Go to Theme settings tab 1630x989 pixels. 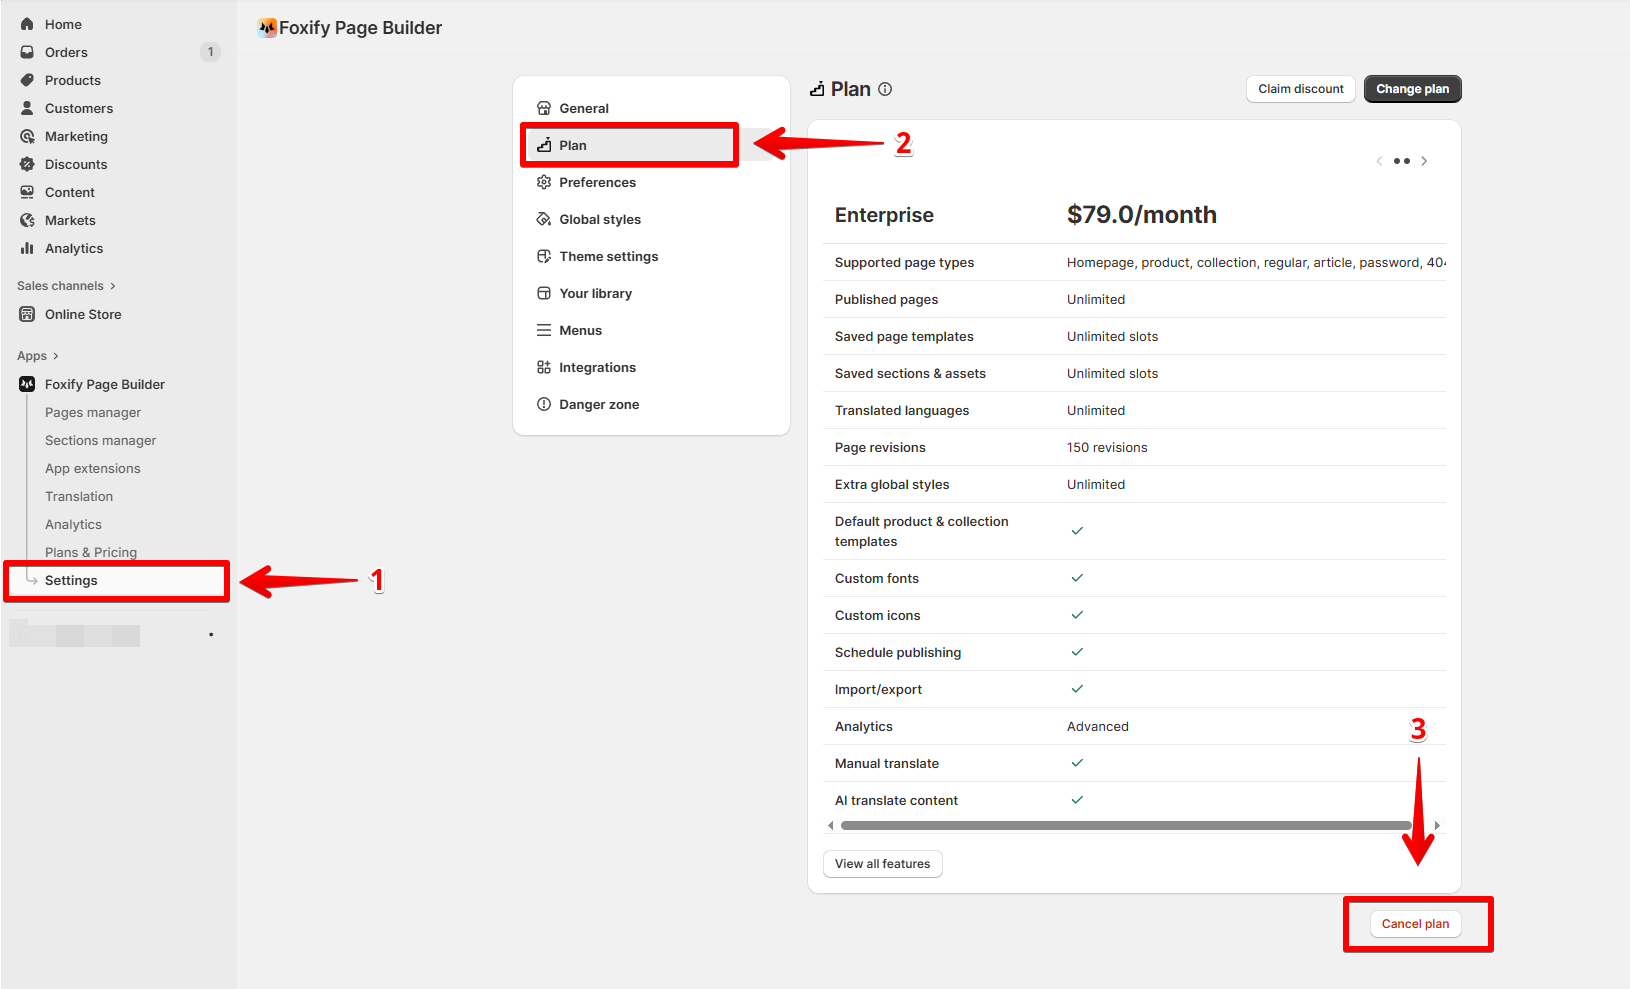[651, 256]
